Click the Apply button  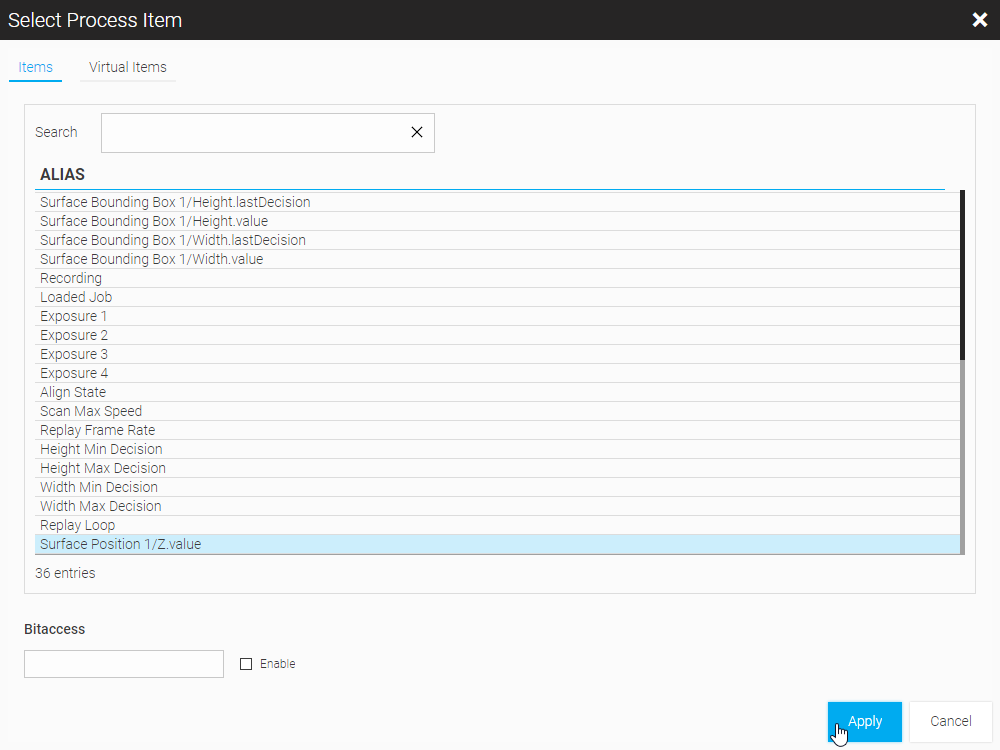coord(864,721)
